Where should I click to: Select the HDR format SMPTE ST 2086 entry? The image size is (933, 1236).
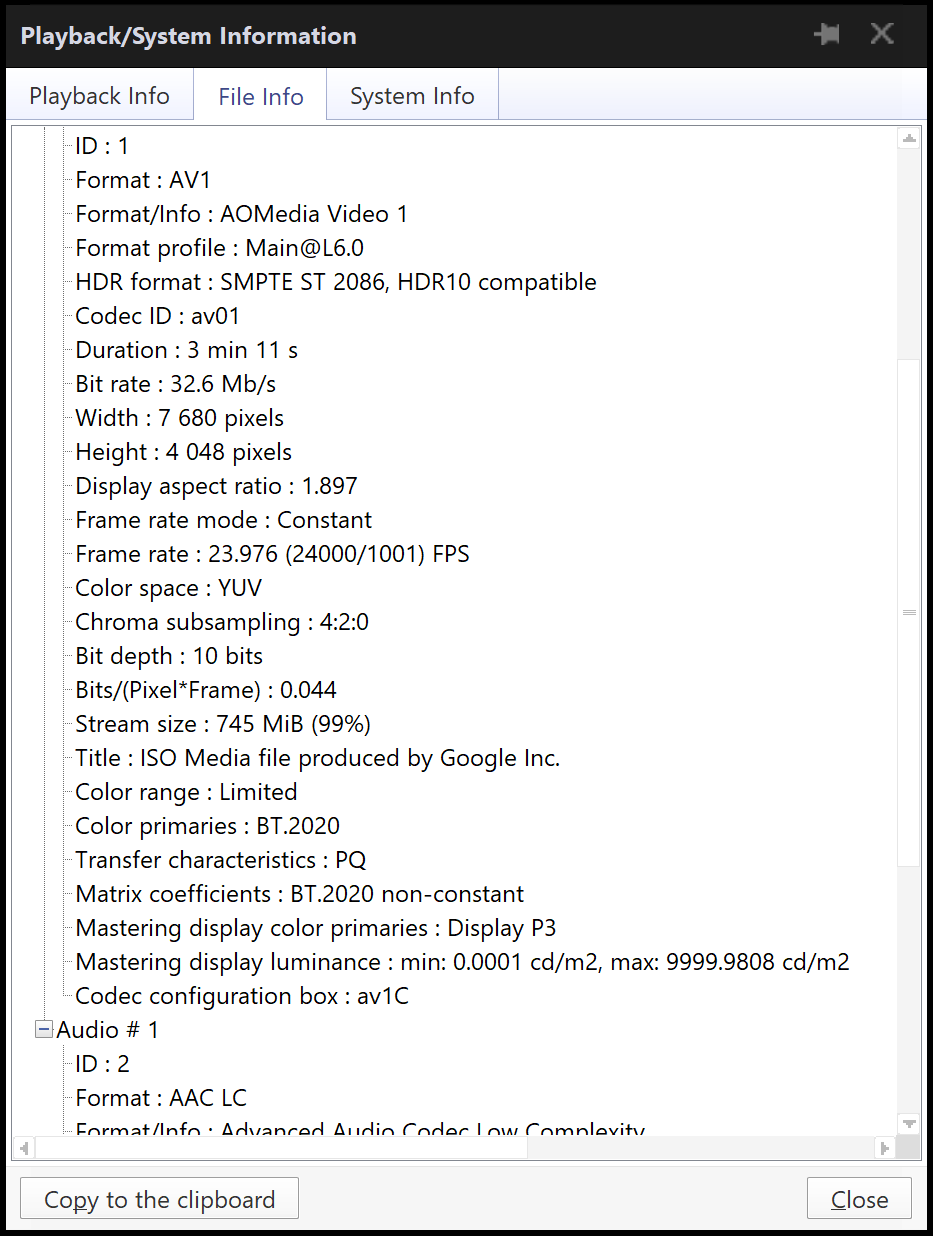tap(336, 282)
